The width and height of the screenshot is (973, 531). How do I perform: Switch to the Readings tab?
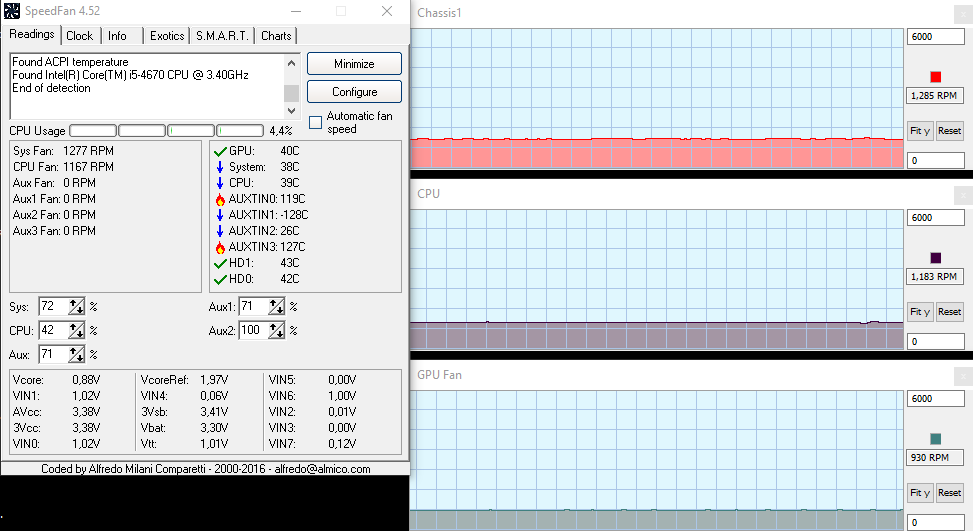(x=32, y=34)
